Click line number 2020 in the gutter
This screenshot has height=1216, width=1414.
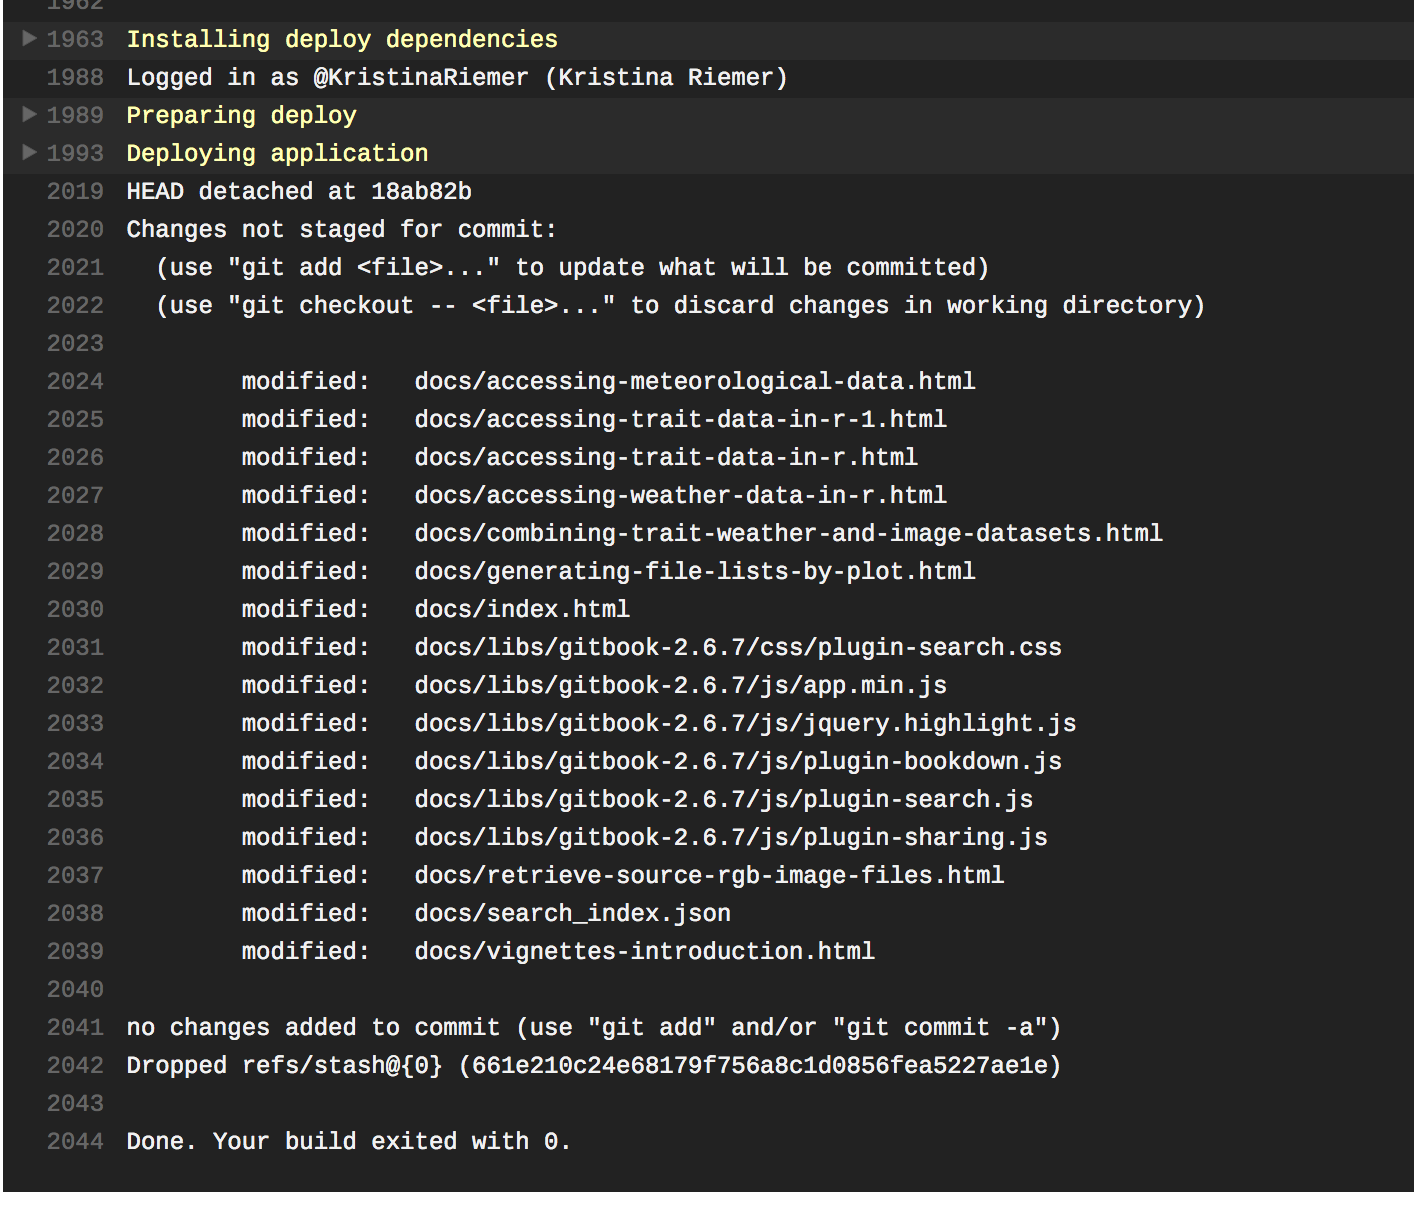click(75, 229)
